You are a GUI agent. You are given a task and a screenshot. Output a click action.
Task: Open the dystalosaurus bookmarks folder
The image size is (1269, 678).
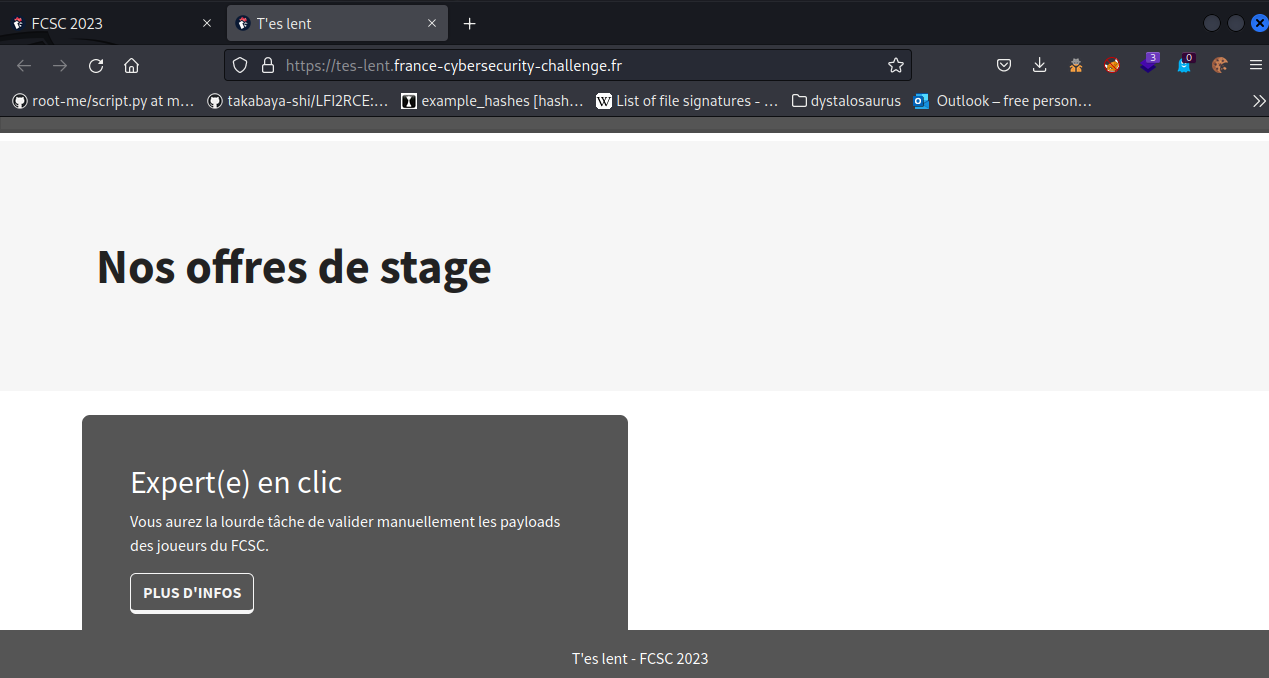845,101
